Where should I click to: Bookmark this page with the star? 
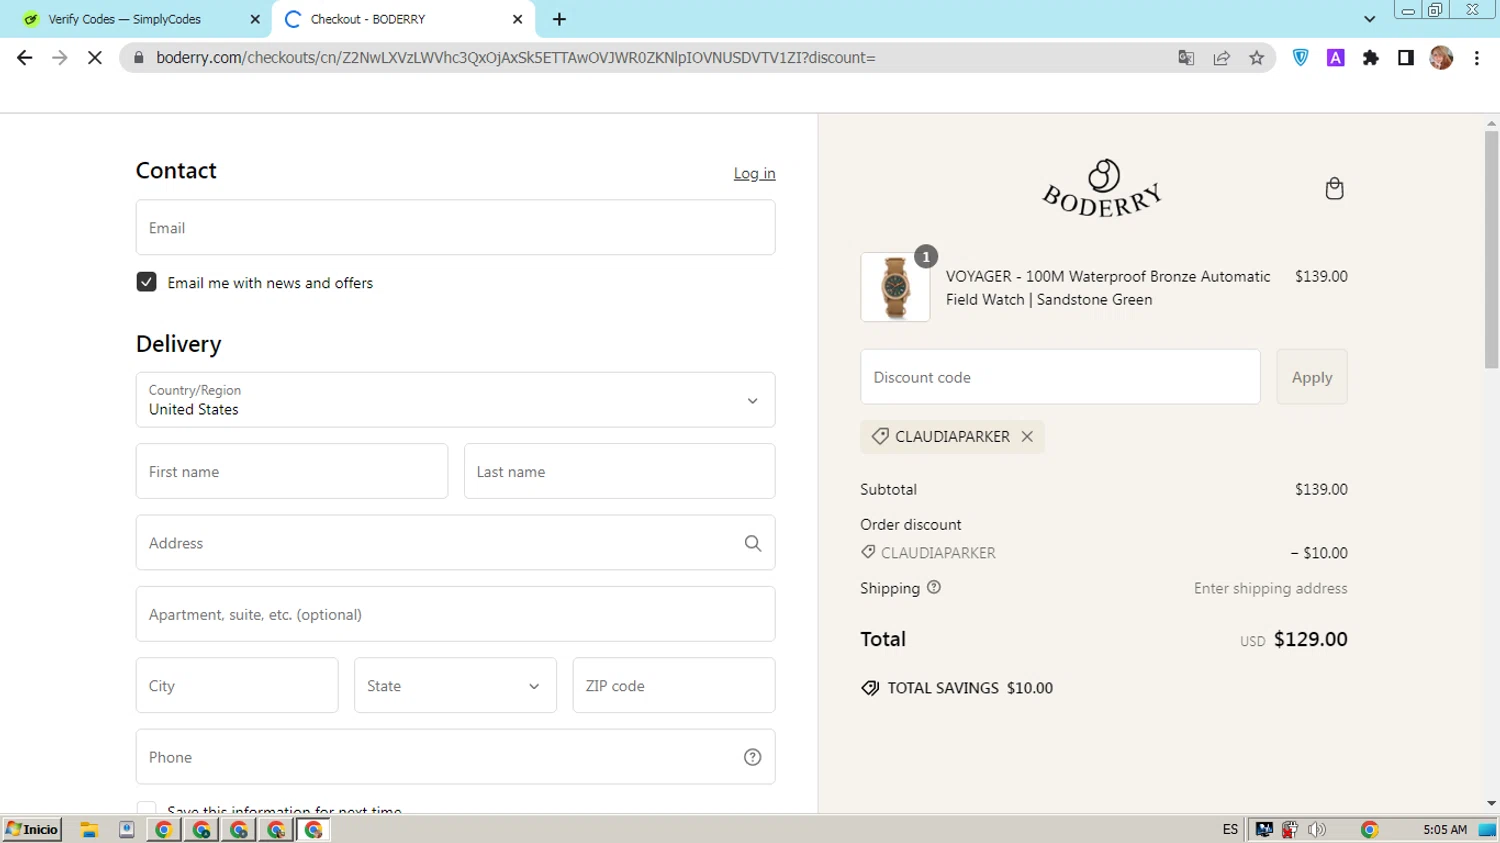1257,58
